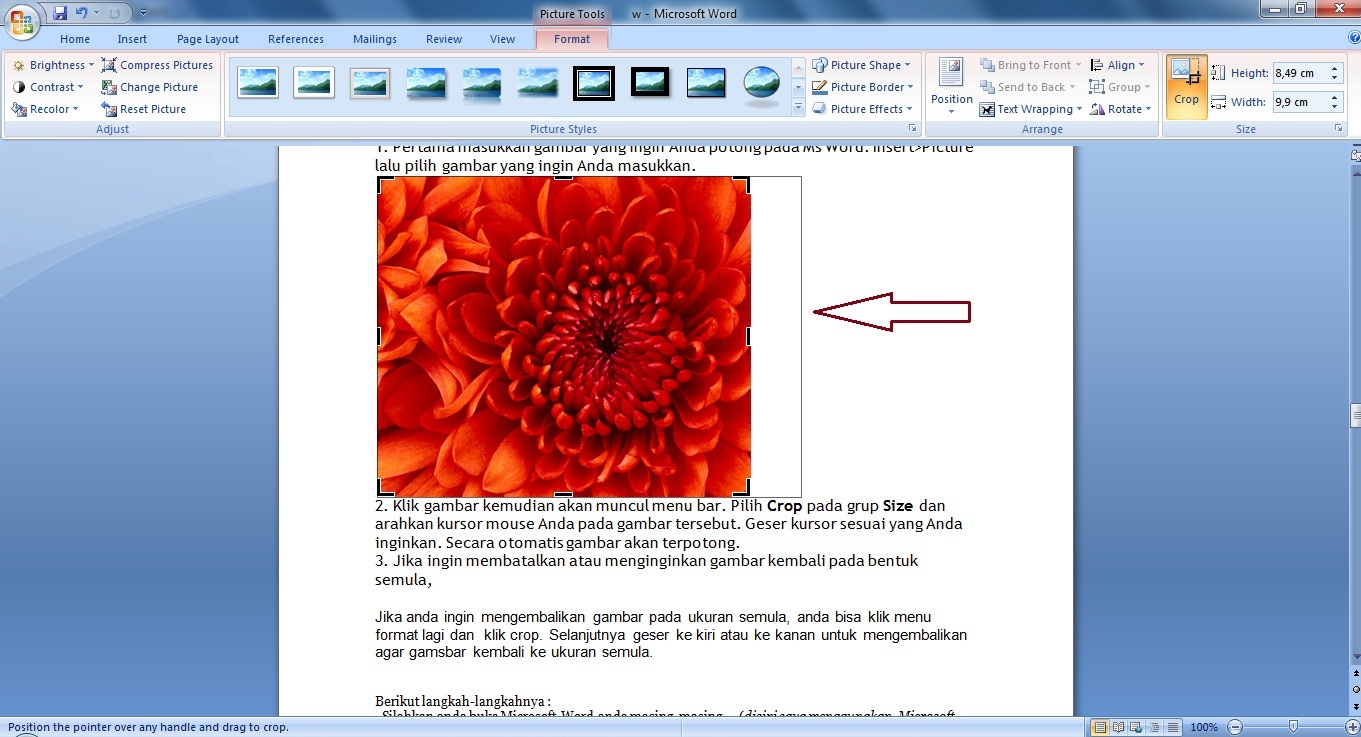Open the Contrast dropdown
Image resolution: width=1361 pixels, height=737 pixels.
tap(49, 87)
